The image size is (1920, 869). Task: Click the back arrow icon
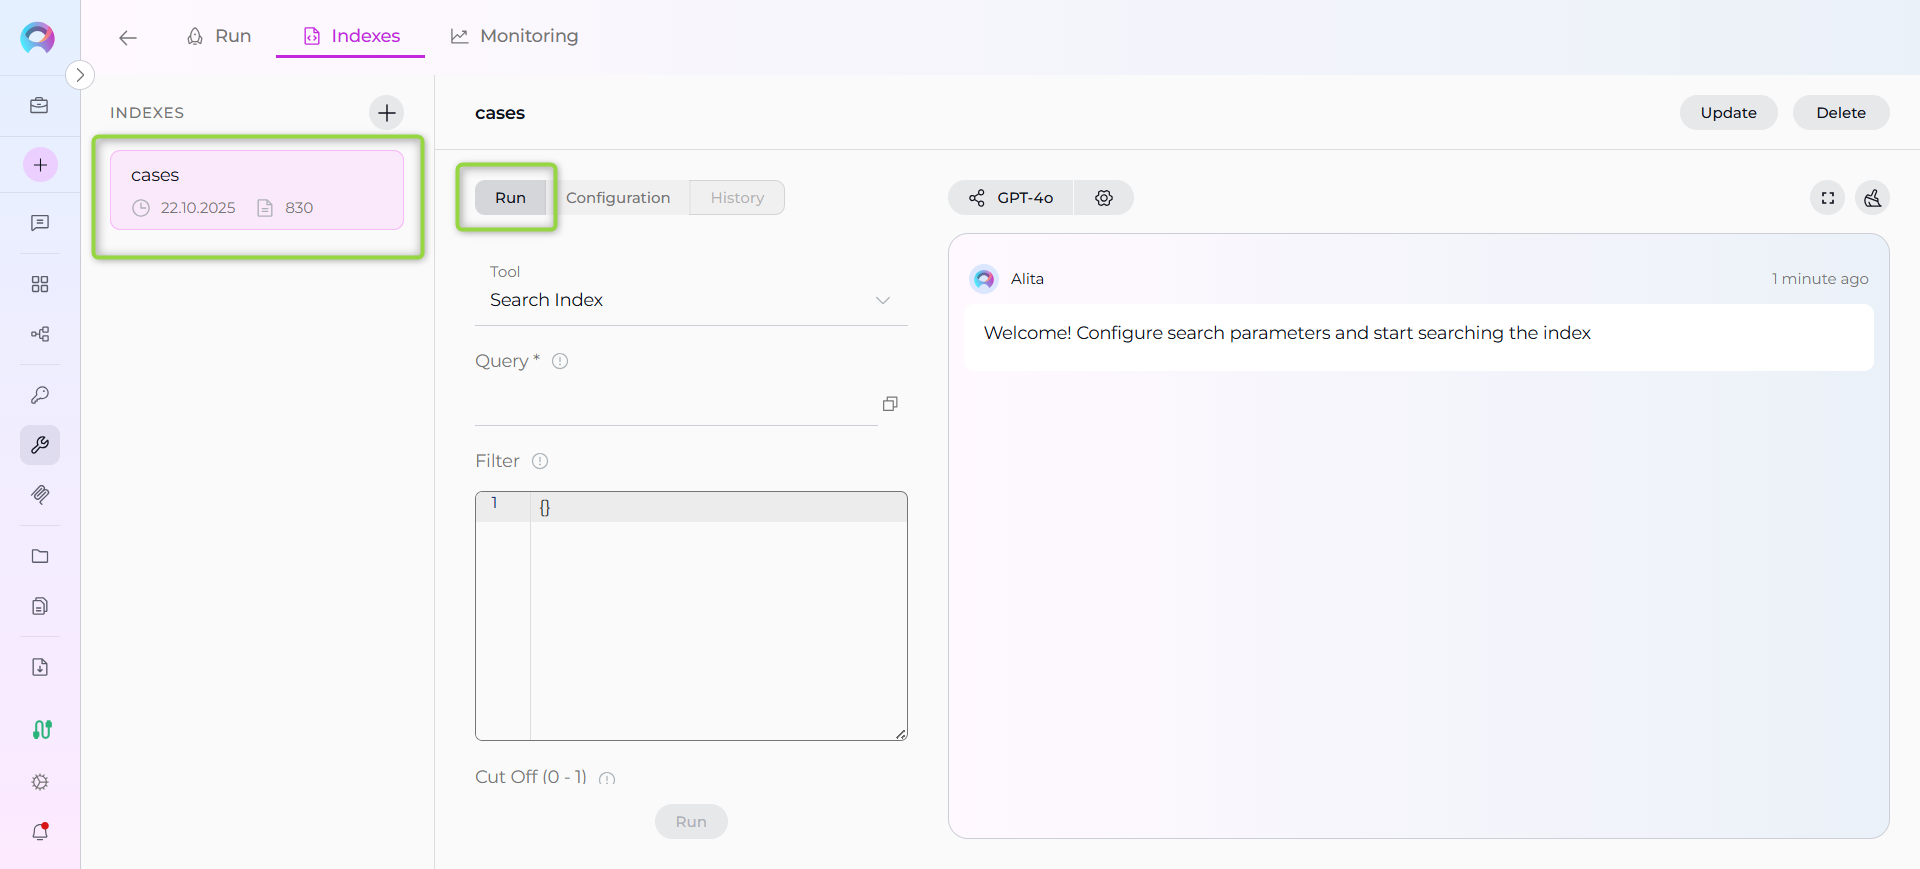(128, 38)
